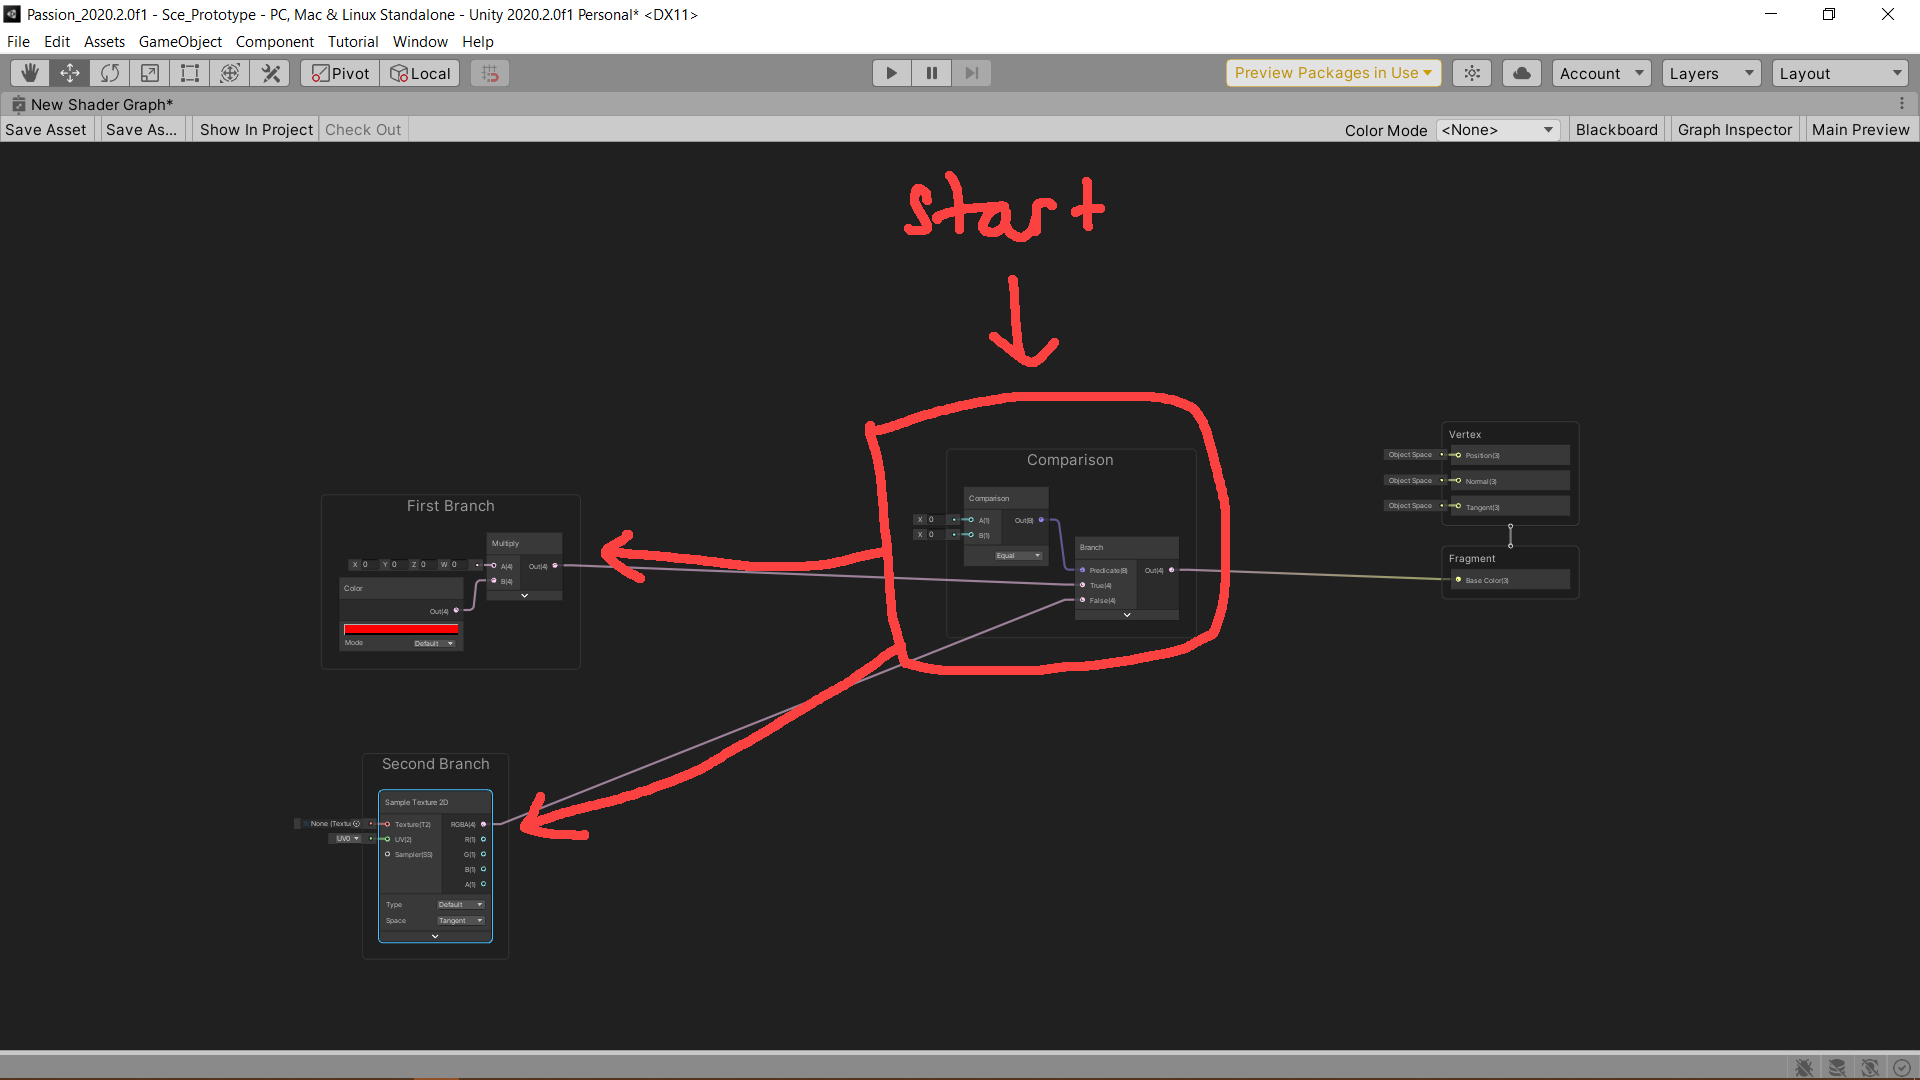Viewport: 1920px width, 1080px height.
Task: Select the Rotate tool
Action: 109,72
